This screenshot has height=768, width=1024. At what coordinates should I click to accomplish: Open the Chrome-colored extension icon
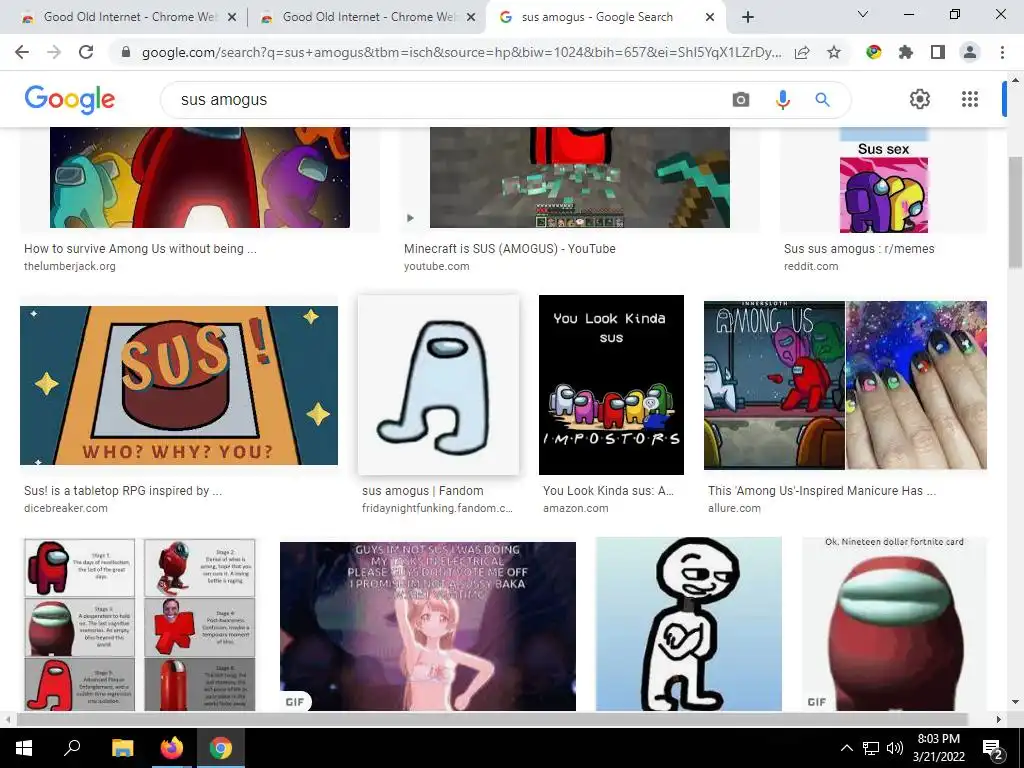874,52
